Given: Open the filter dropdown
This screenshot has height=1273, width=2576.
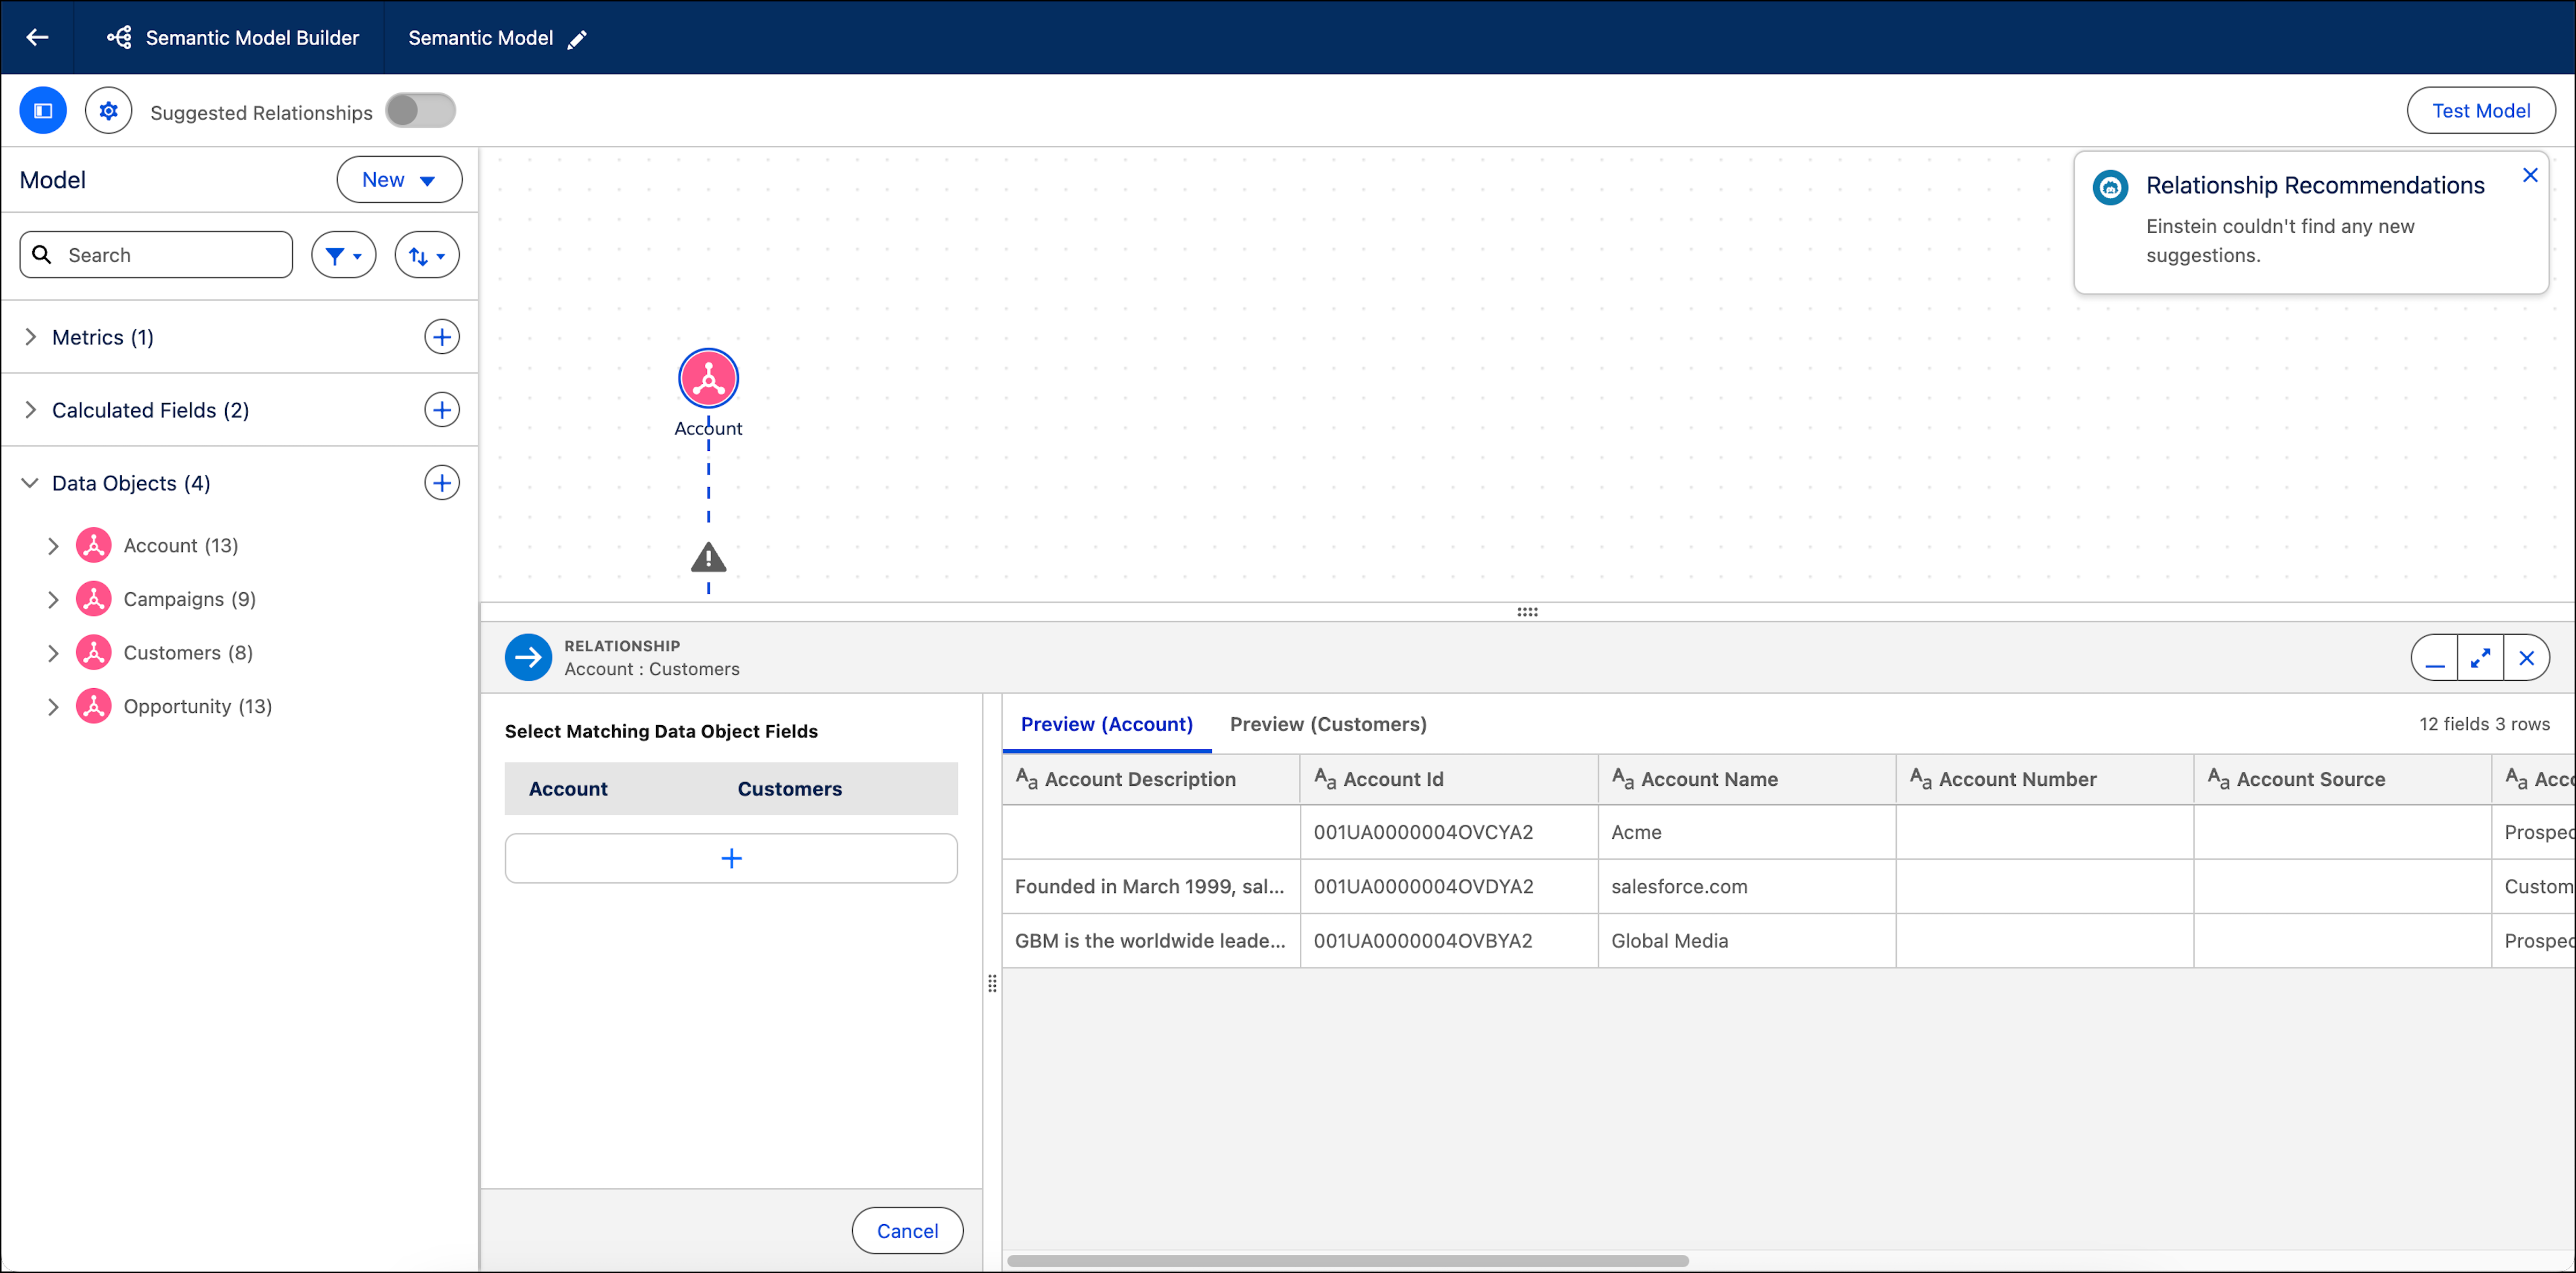Looking at the screenshot, I should 343,255.
